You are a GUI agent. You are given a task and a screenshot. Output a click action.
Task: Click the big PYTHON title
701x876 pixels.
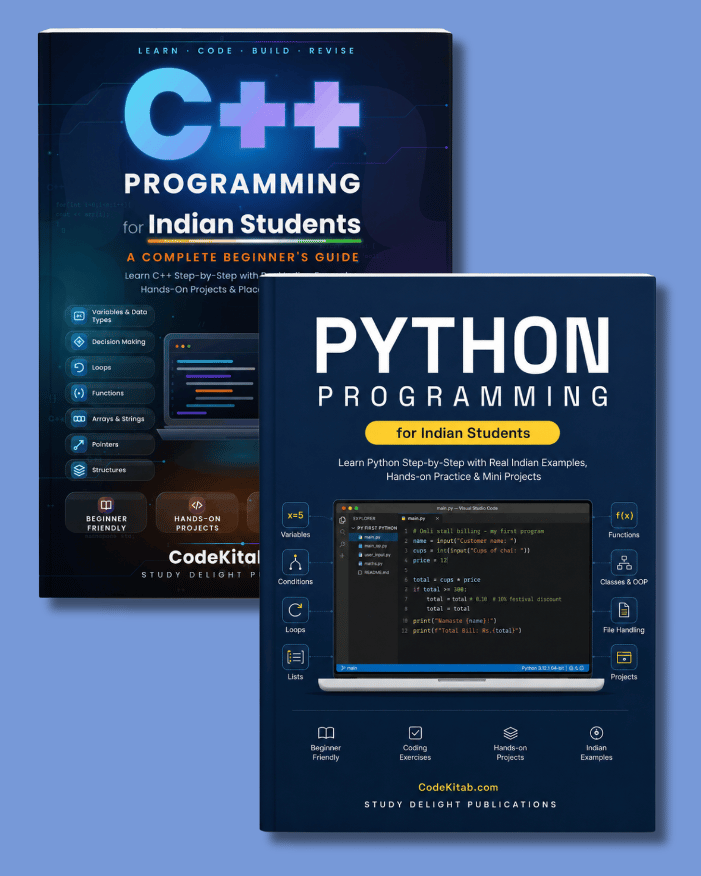(462, 345)
